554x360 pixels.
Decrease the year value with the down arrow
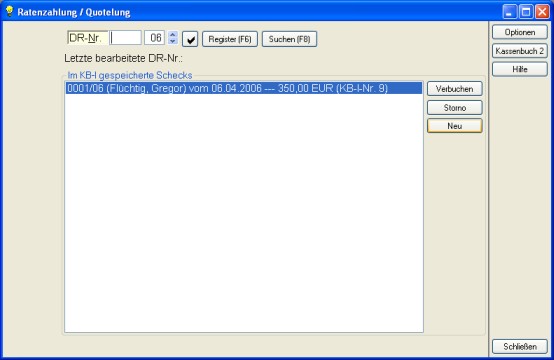point(173,41)
